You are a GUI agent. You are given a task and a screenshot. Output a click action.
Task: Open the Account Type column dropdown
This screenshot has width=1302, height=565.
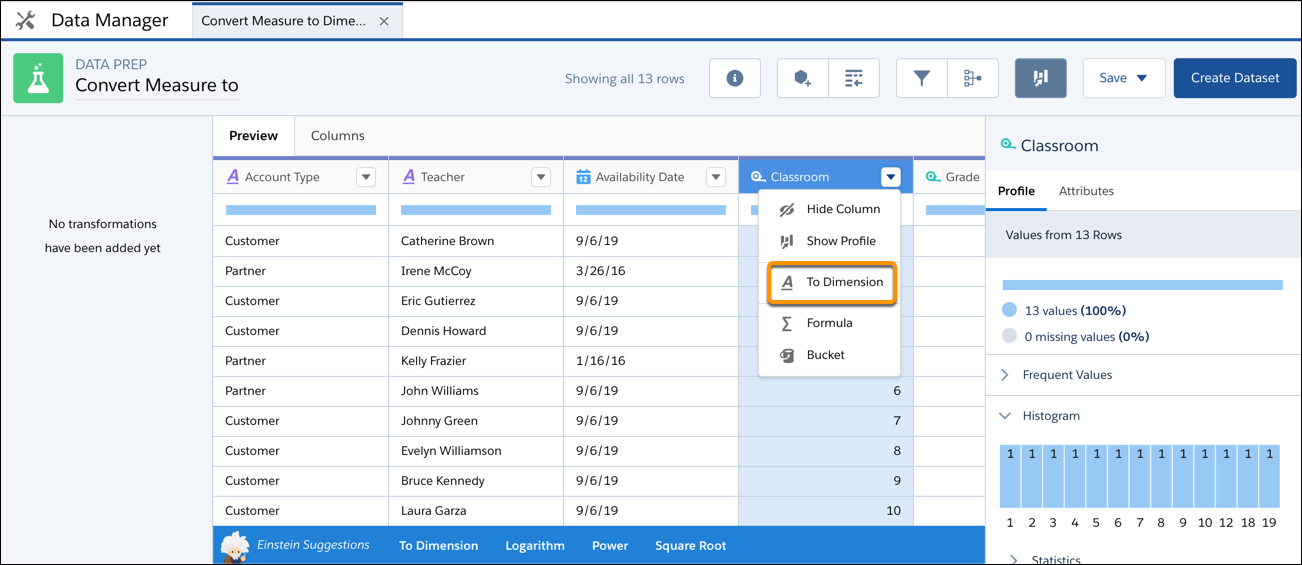tap(366, 177)
